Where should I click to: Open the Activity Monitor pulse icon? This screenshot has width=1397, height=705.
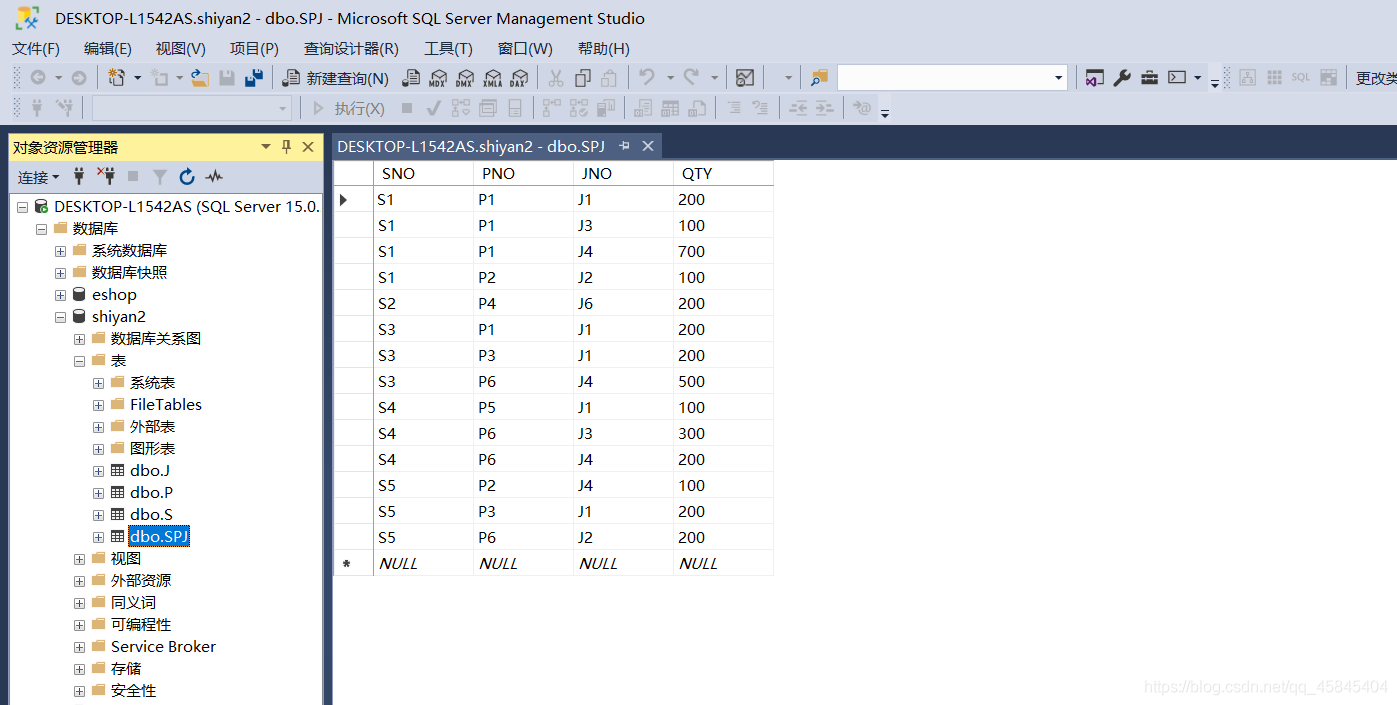click(x=214, y=177)
